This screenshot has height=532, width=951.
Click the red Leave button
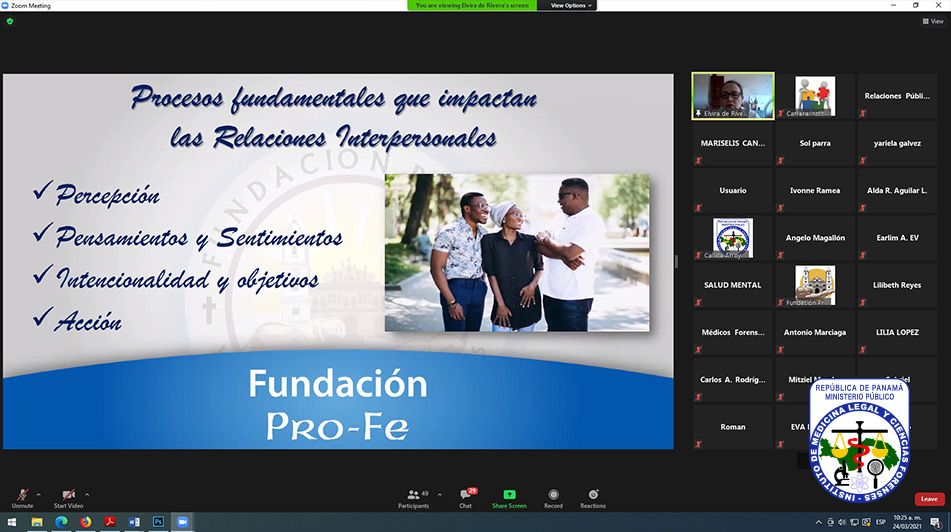pos(929,499)
